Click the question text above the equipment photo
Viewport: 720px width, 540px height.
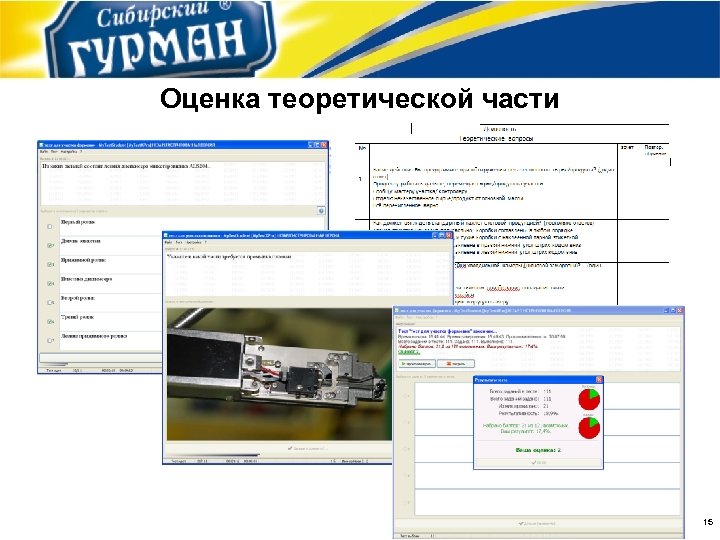point(229,256)
